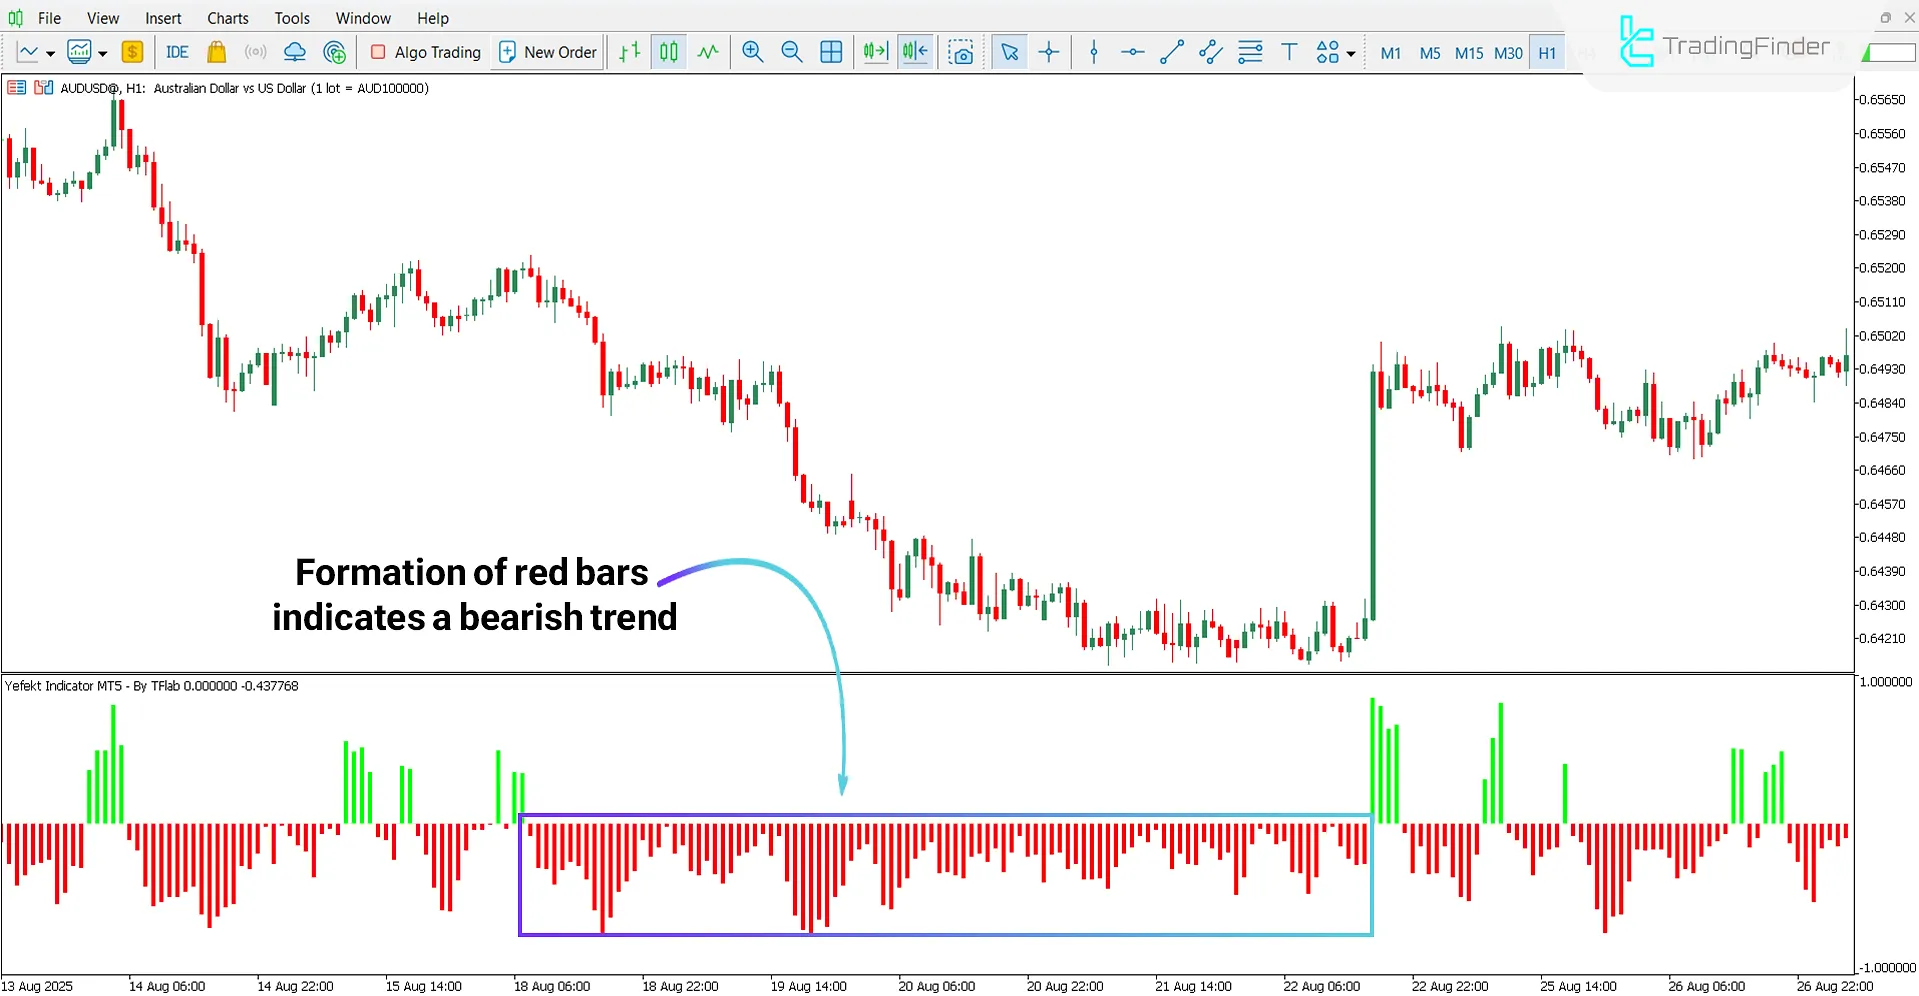Zoom in on the chart
Viewport: 1919px width, 996px height.
tap(752, 51)
